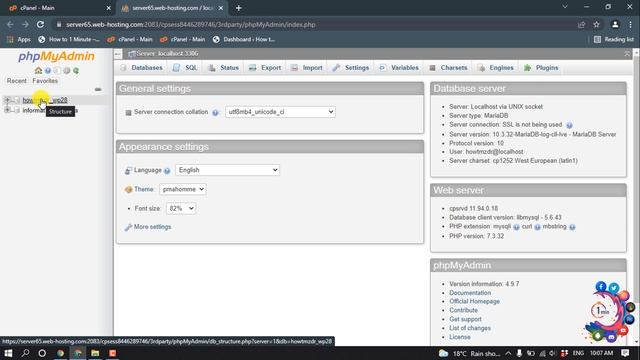Click green reload navigation panel icon

pos(76,71)
